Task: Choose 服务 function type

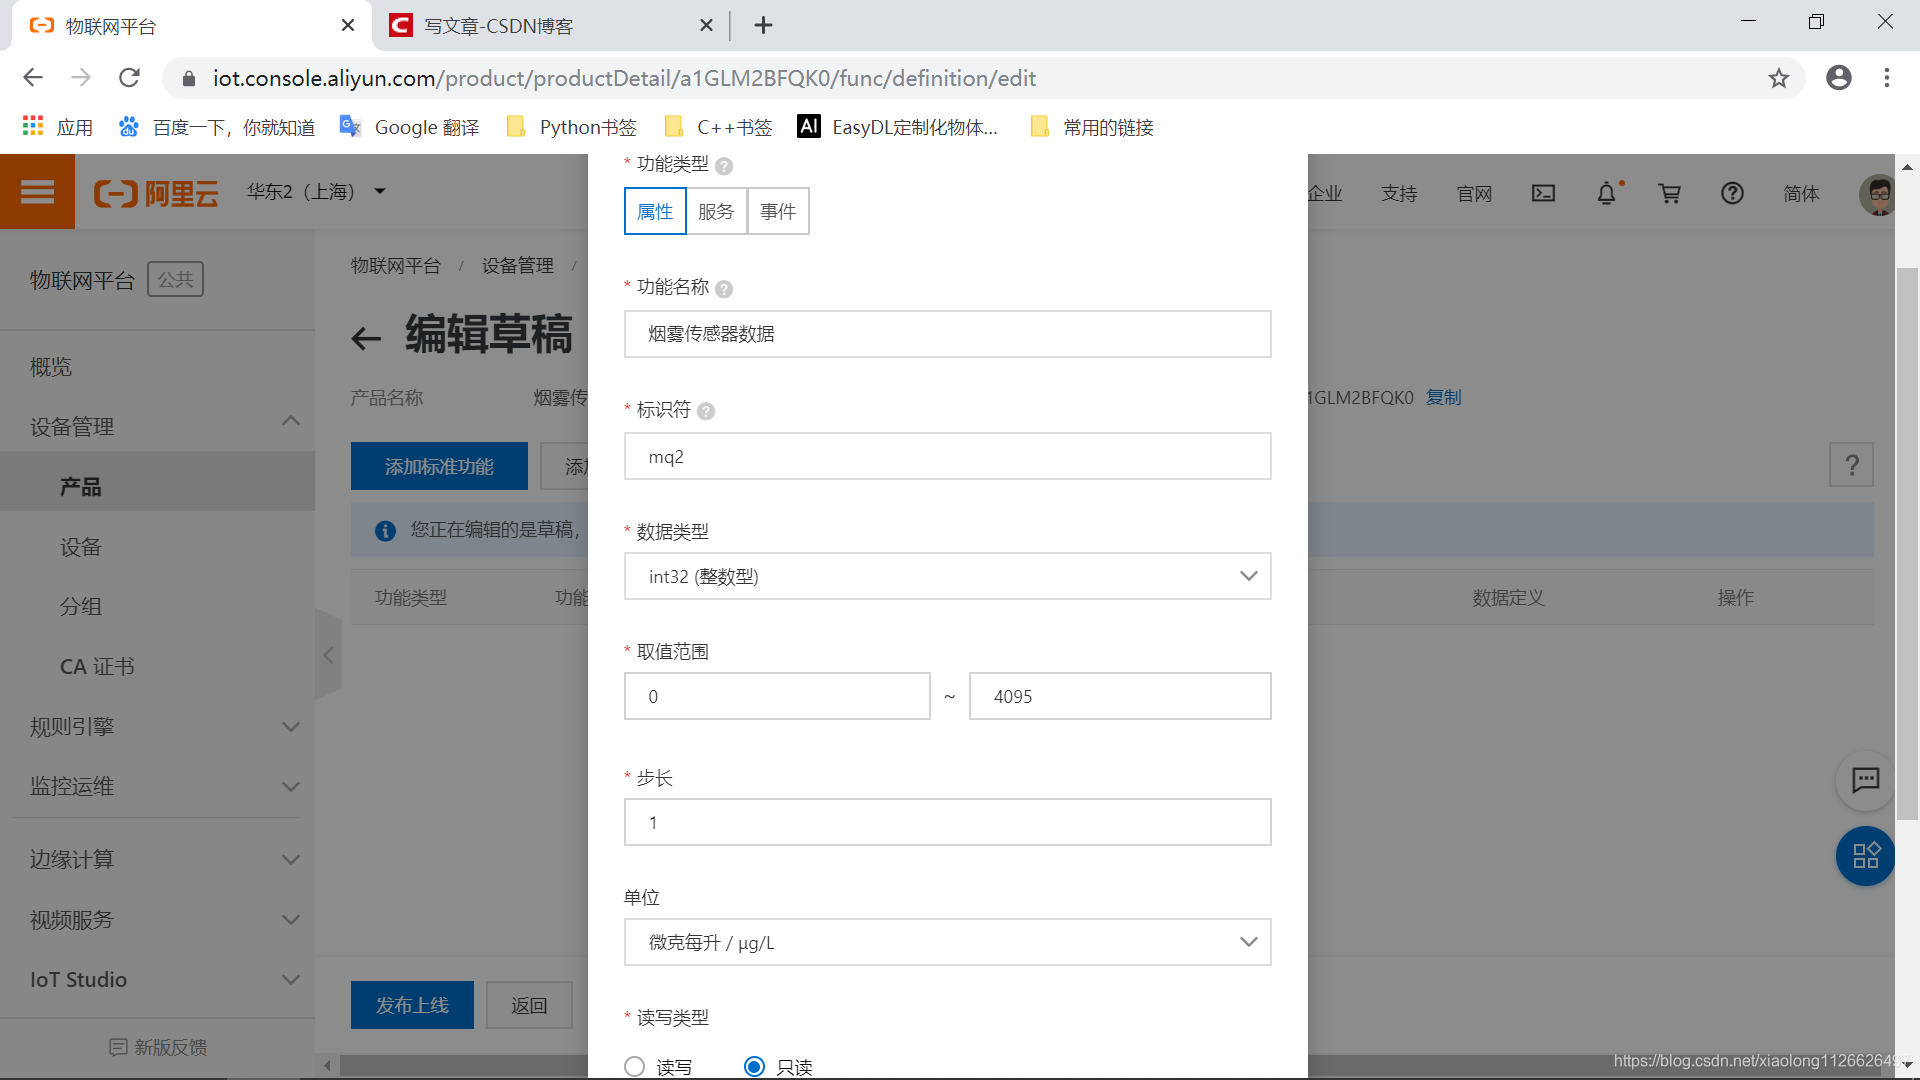Action: coord(716,211)
